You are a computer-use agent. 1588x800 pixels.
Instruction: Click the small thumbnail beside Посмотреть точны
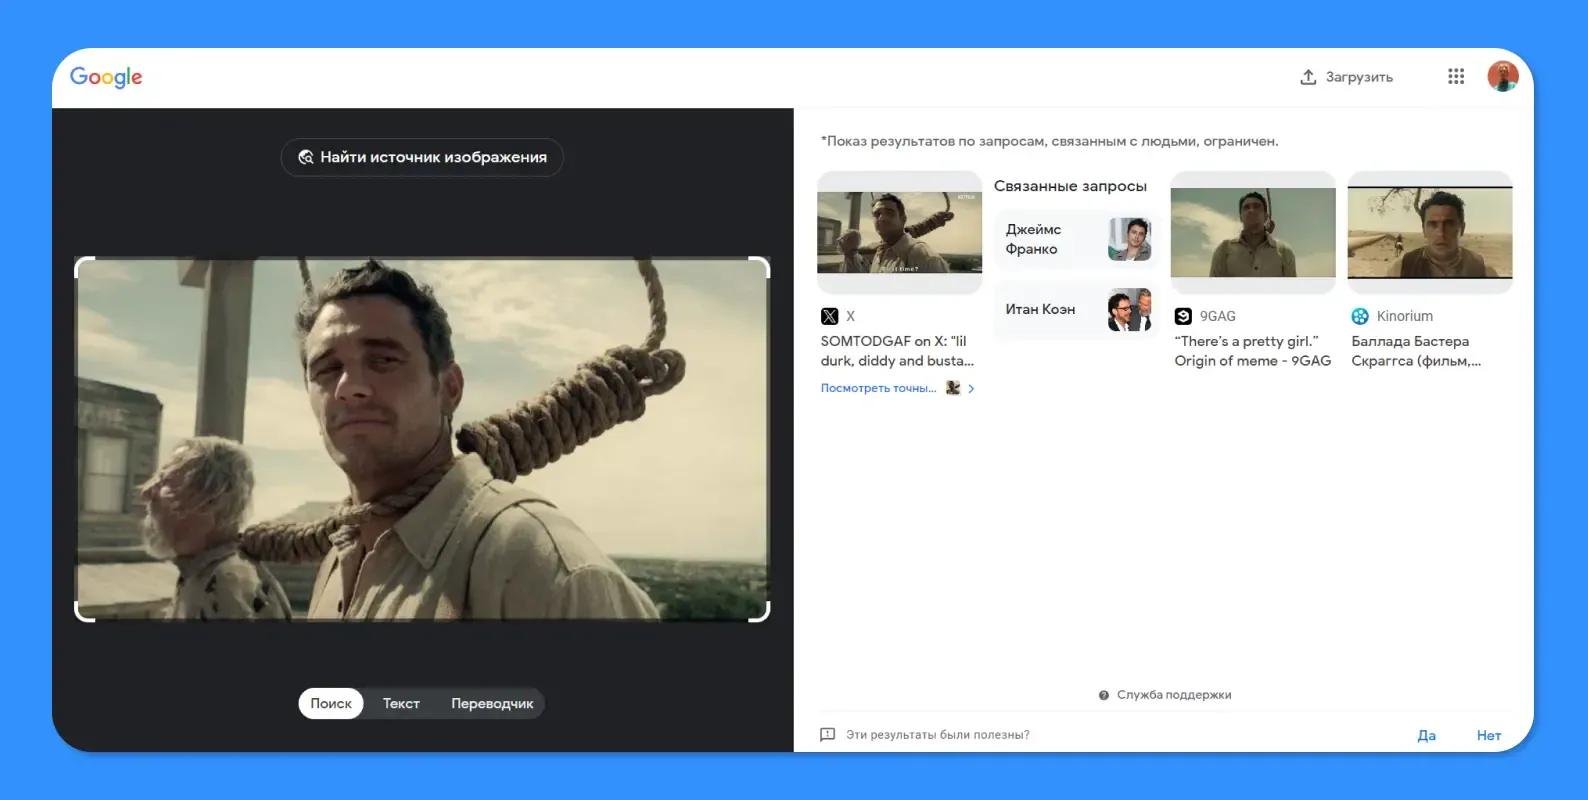coord(953,388)
